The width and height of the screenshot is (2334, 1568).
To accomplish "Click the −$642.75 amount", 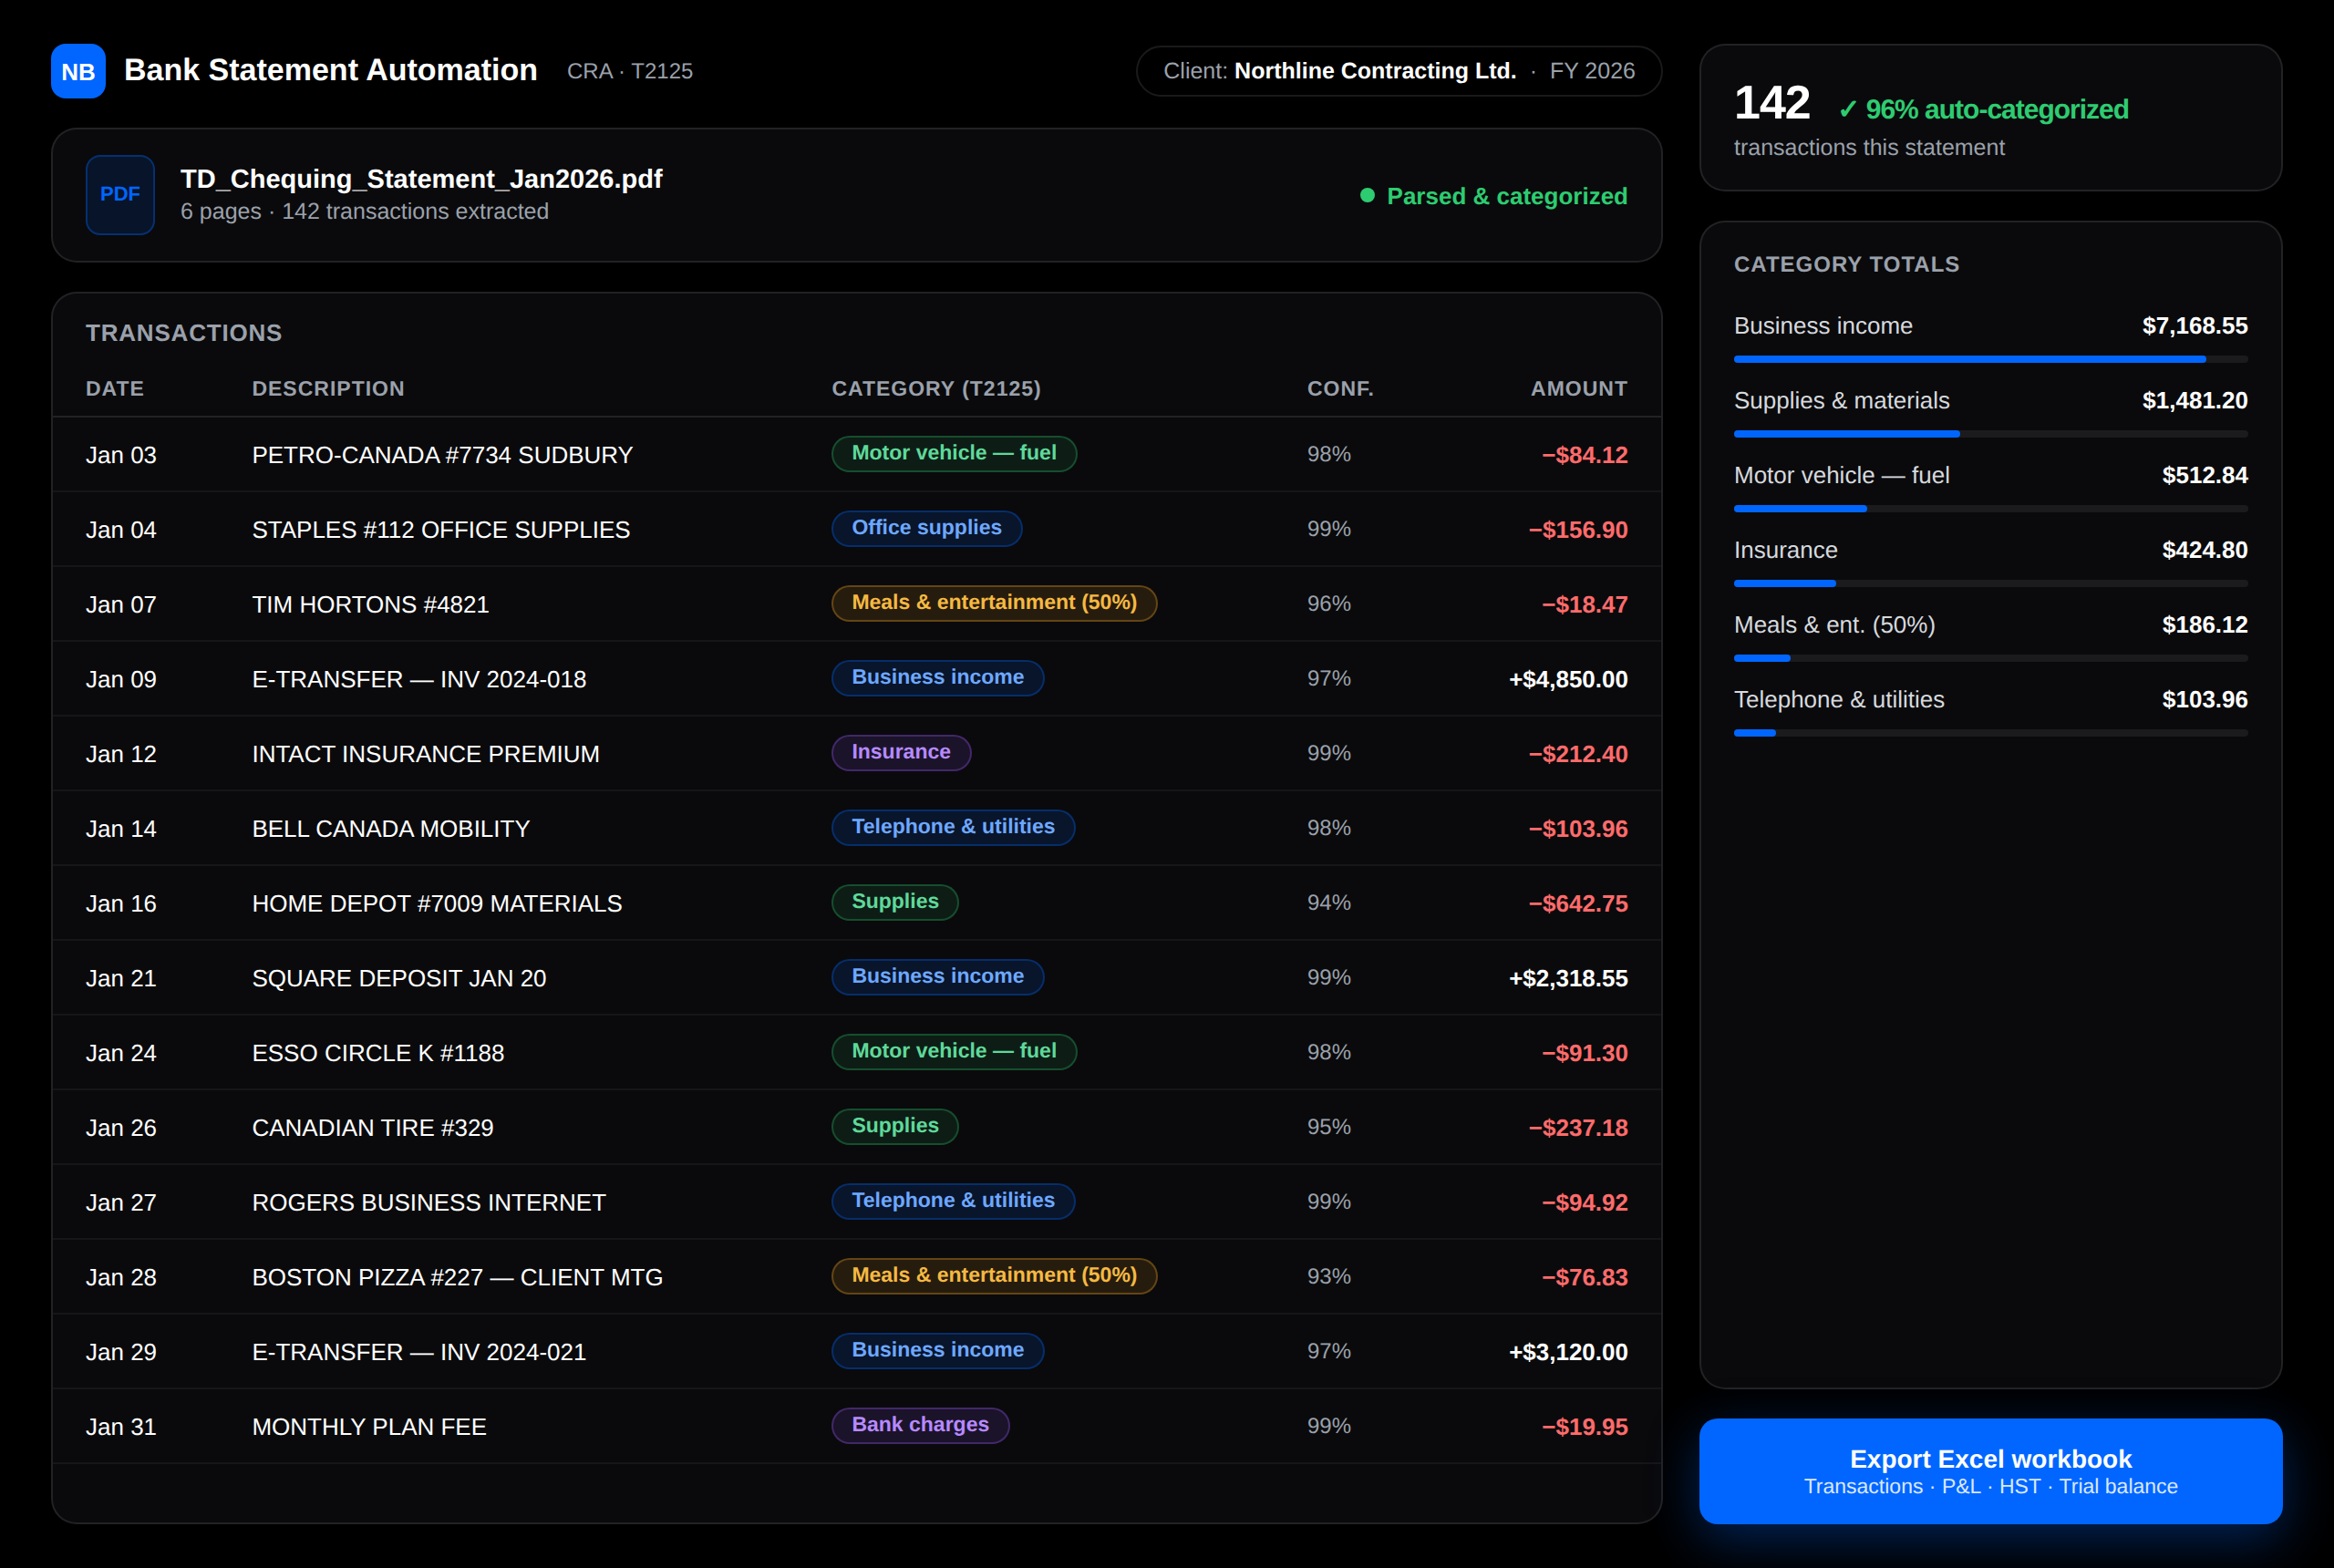I will point(1578,904).
